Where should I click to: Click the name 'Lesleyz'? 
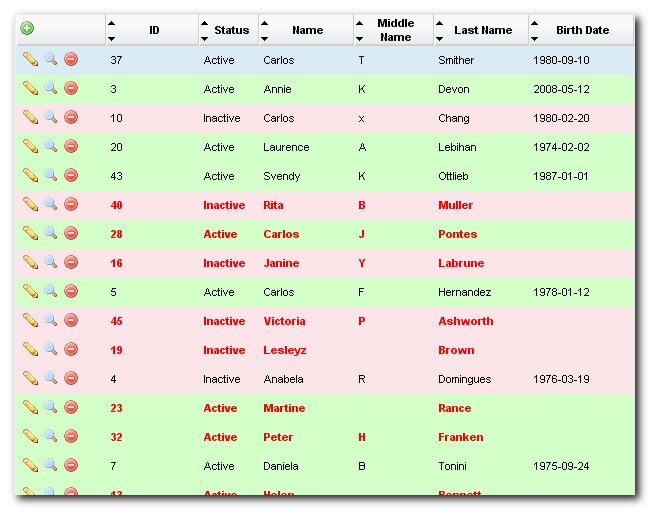click(x=285, y=350)
